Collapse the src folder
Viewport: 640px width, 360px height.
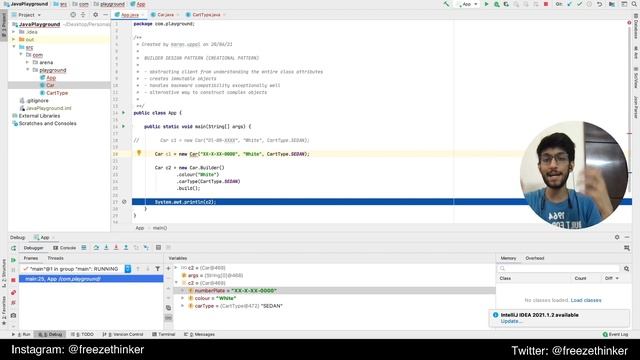(14, 47)
